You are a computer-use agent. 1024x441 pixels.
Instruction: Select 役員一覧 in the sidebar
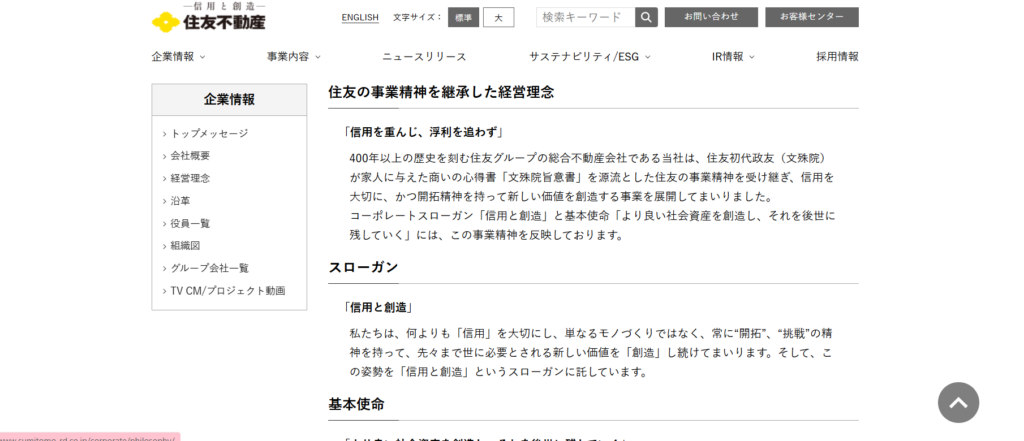click(190, 223)
